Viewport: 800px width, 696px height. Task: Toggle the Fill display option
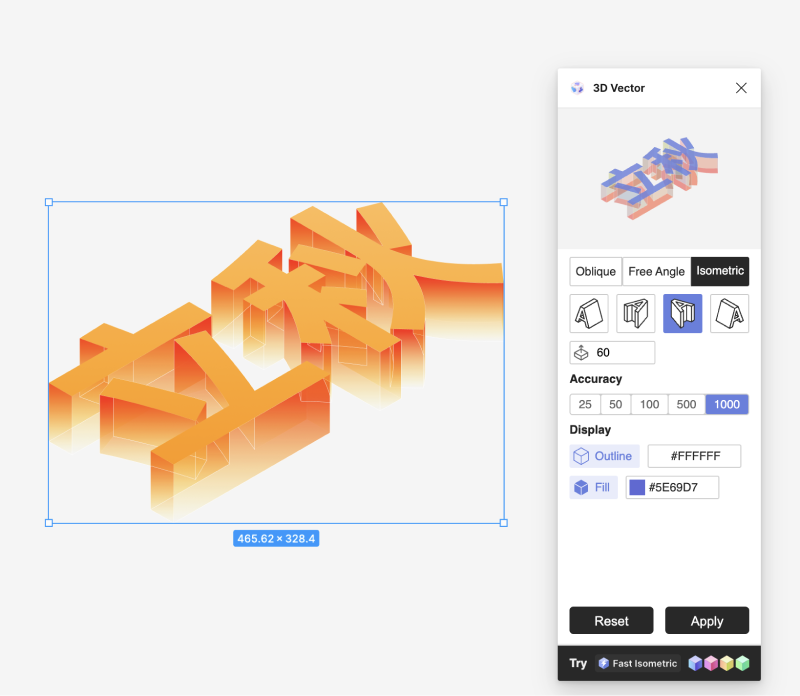pos(593,487)
